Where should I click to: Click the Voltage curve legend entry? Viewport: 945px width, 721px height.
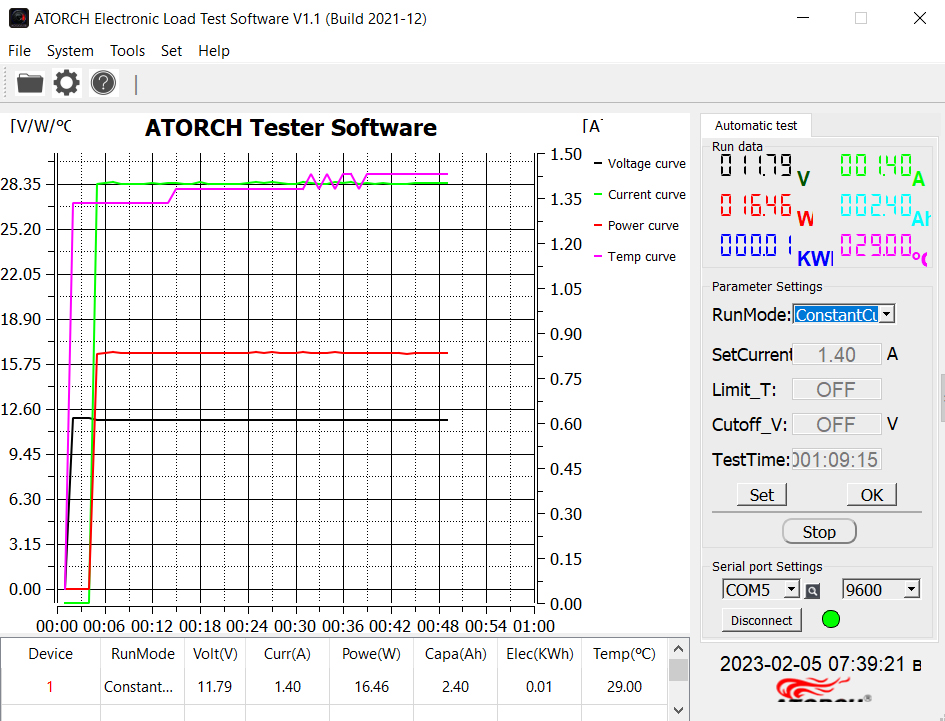tap(640, 163)
